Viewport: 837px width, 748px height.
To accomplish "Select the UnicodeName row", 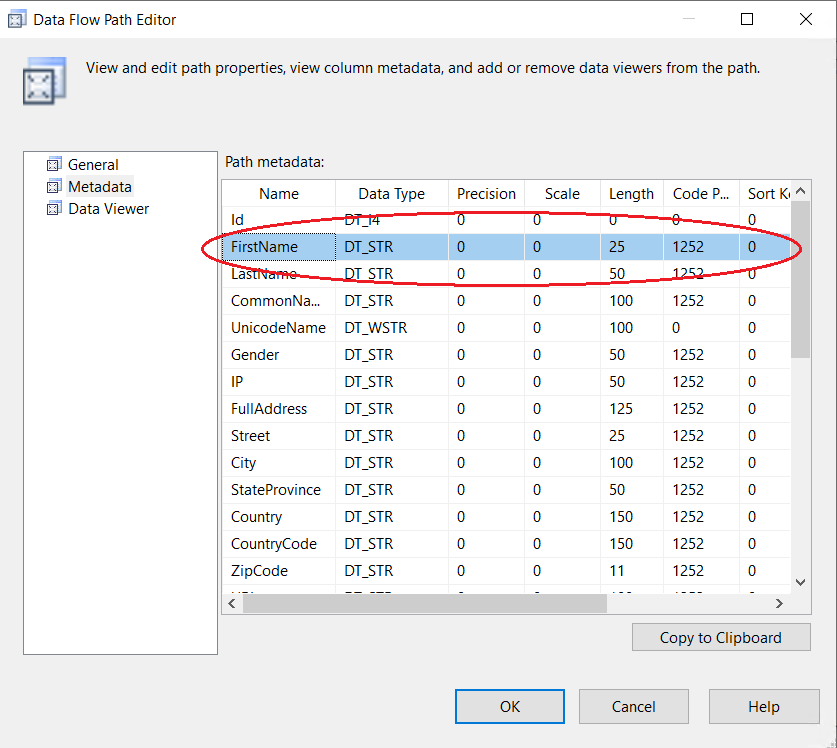I will point(278,328).
